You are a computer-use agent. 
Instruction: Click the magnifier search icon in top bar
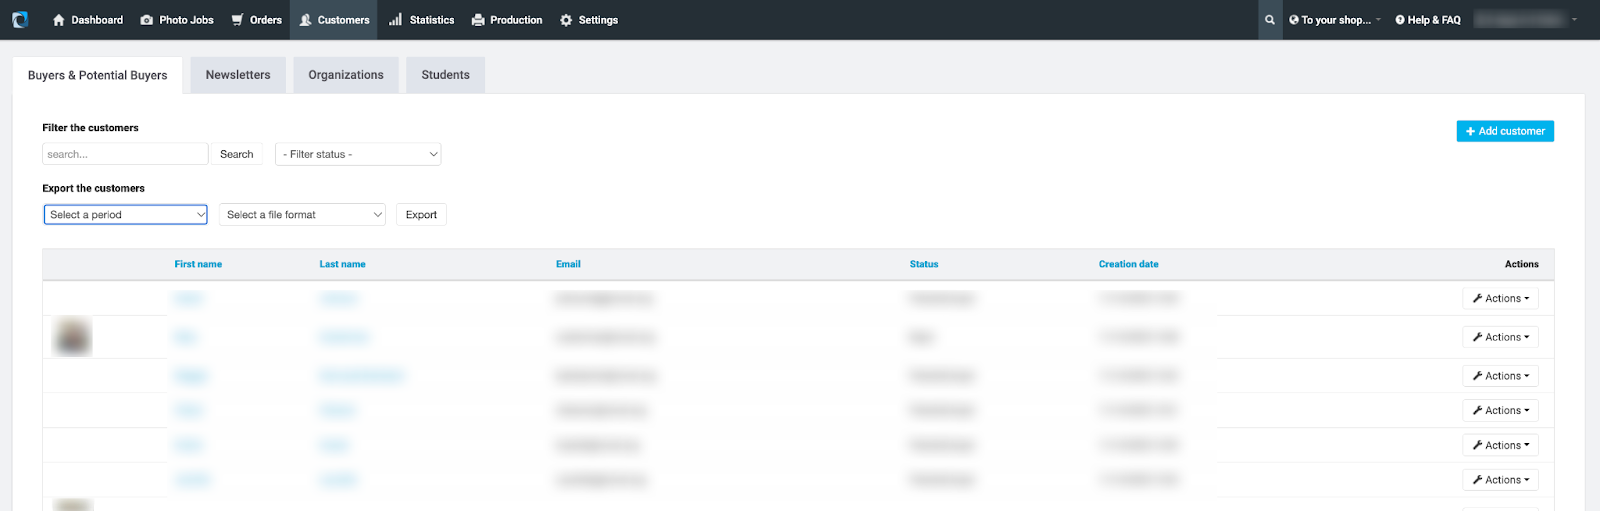1270,20
